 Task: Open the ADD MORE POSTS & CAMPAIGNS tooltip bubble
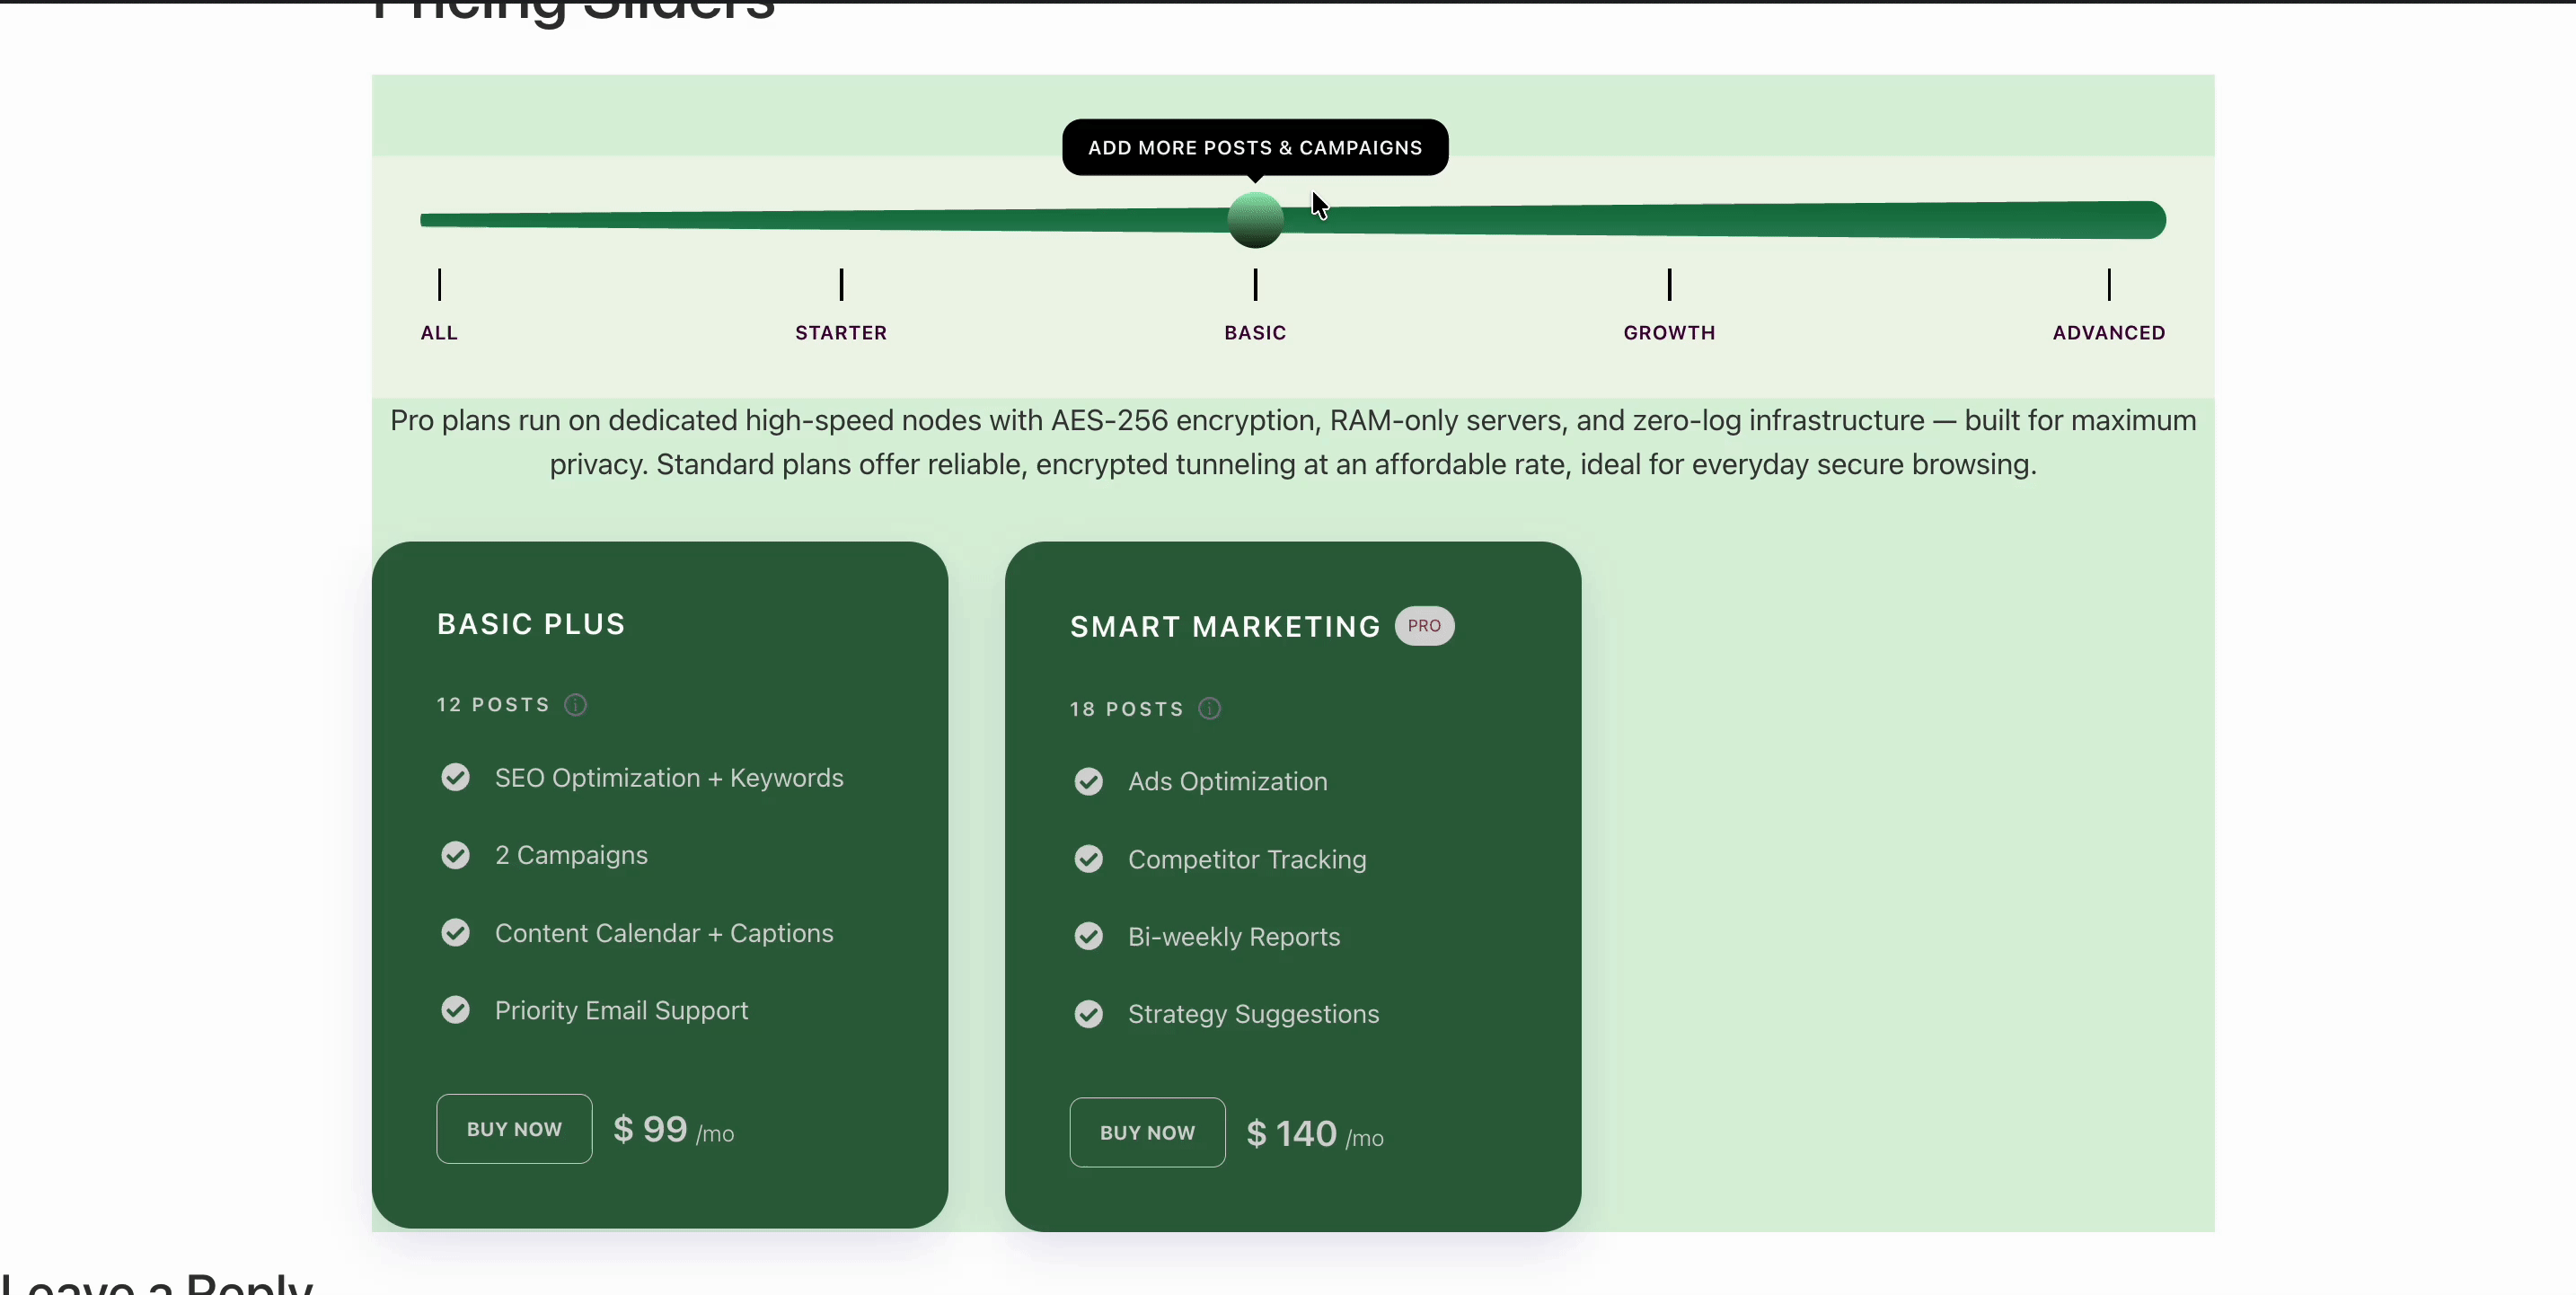(x=1255, y=147)
